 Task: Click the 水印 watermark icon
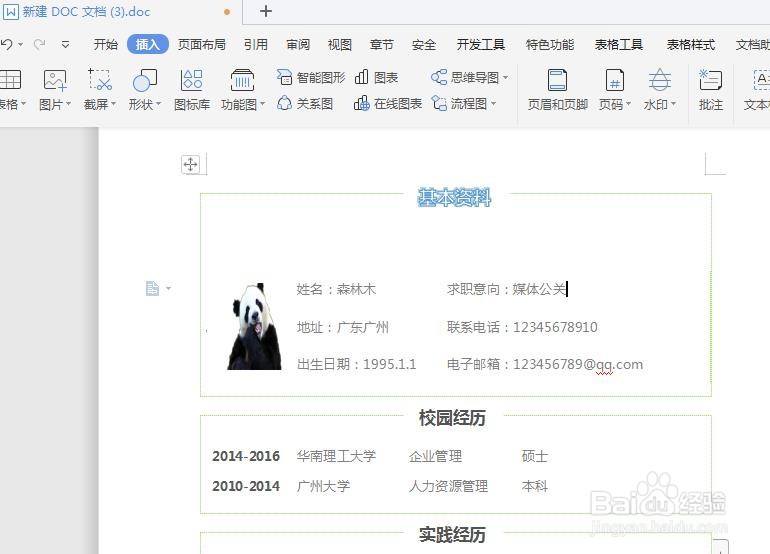pos(660,80)
